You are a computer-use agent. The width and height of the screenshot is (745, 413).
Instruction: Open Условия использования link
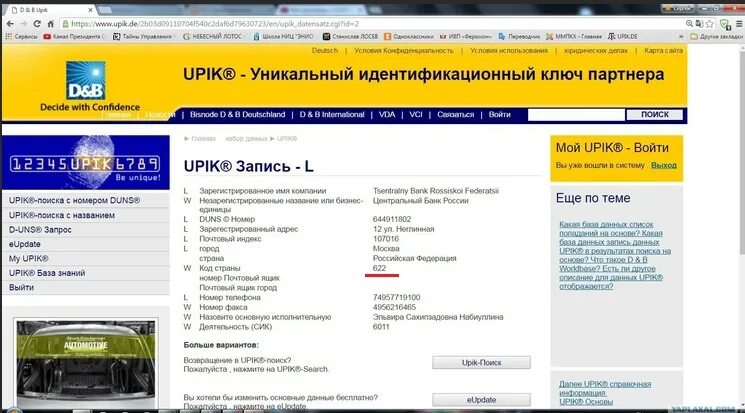509,50
